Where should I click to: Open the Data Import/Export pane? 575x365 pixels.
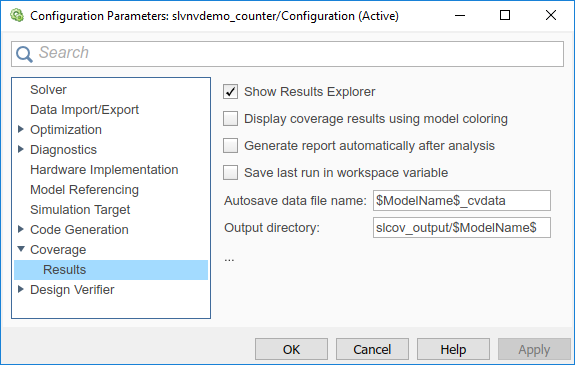(84, 110)
